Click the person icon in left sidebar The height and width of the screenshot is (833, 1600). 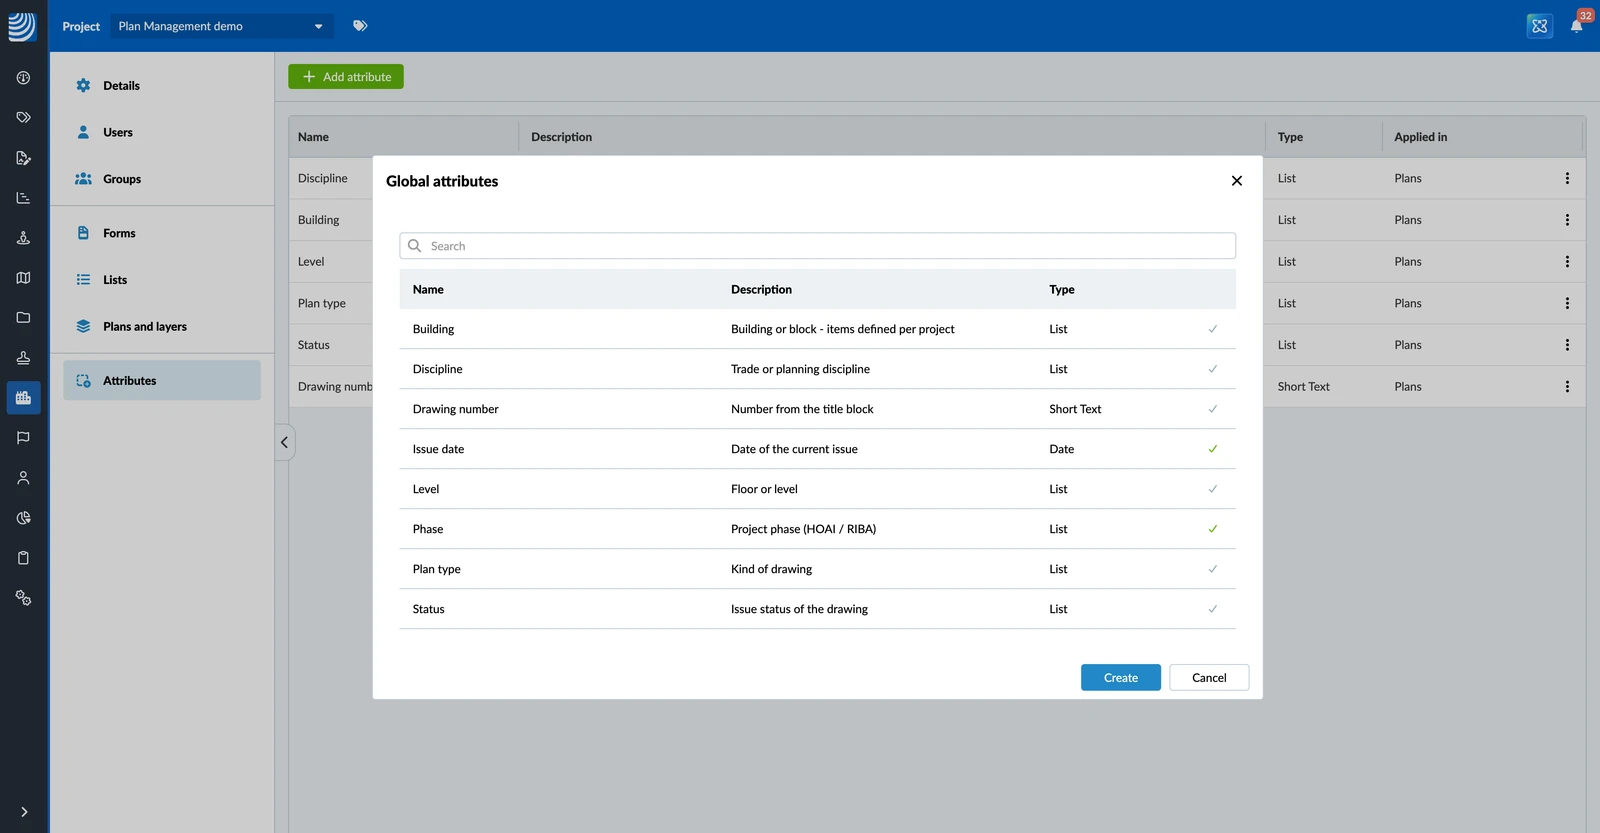click(23, 478)
